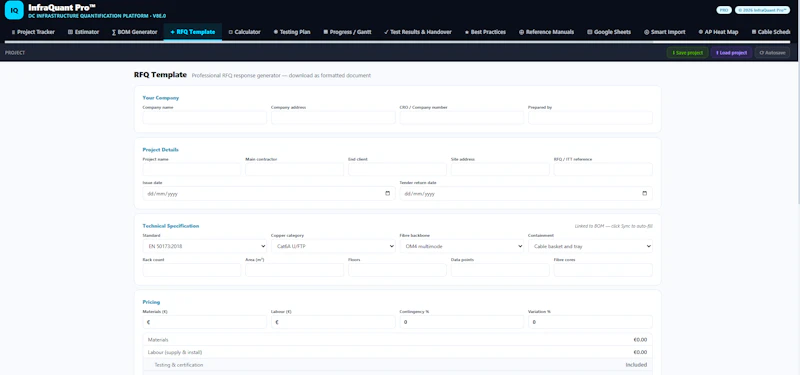Open the BOM Generator tab
This screenshot has width=800, height=375.
coord(134,32)
